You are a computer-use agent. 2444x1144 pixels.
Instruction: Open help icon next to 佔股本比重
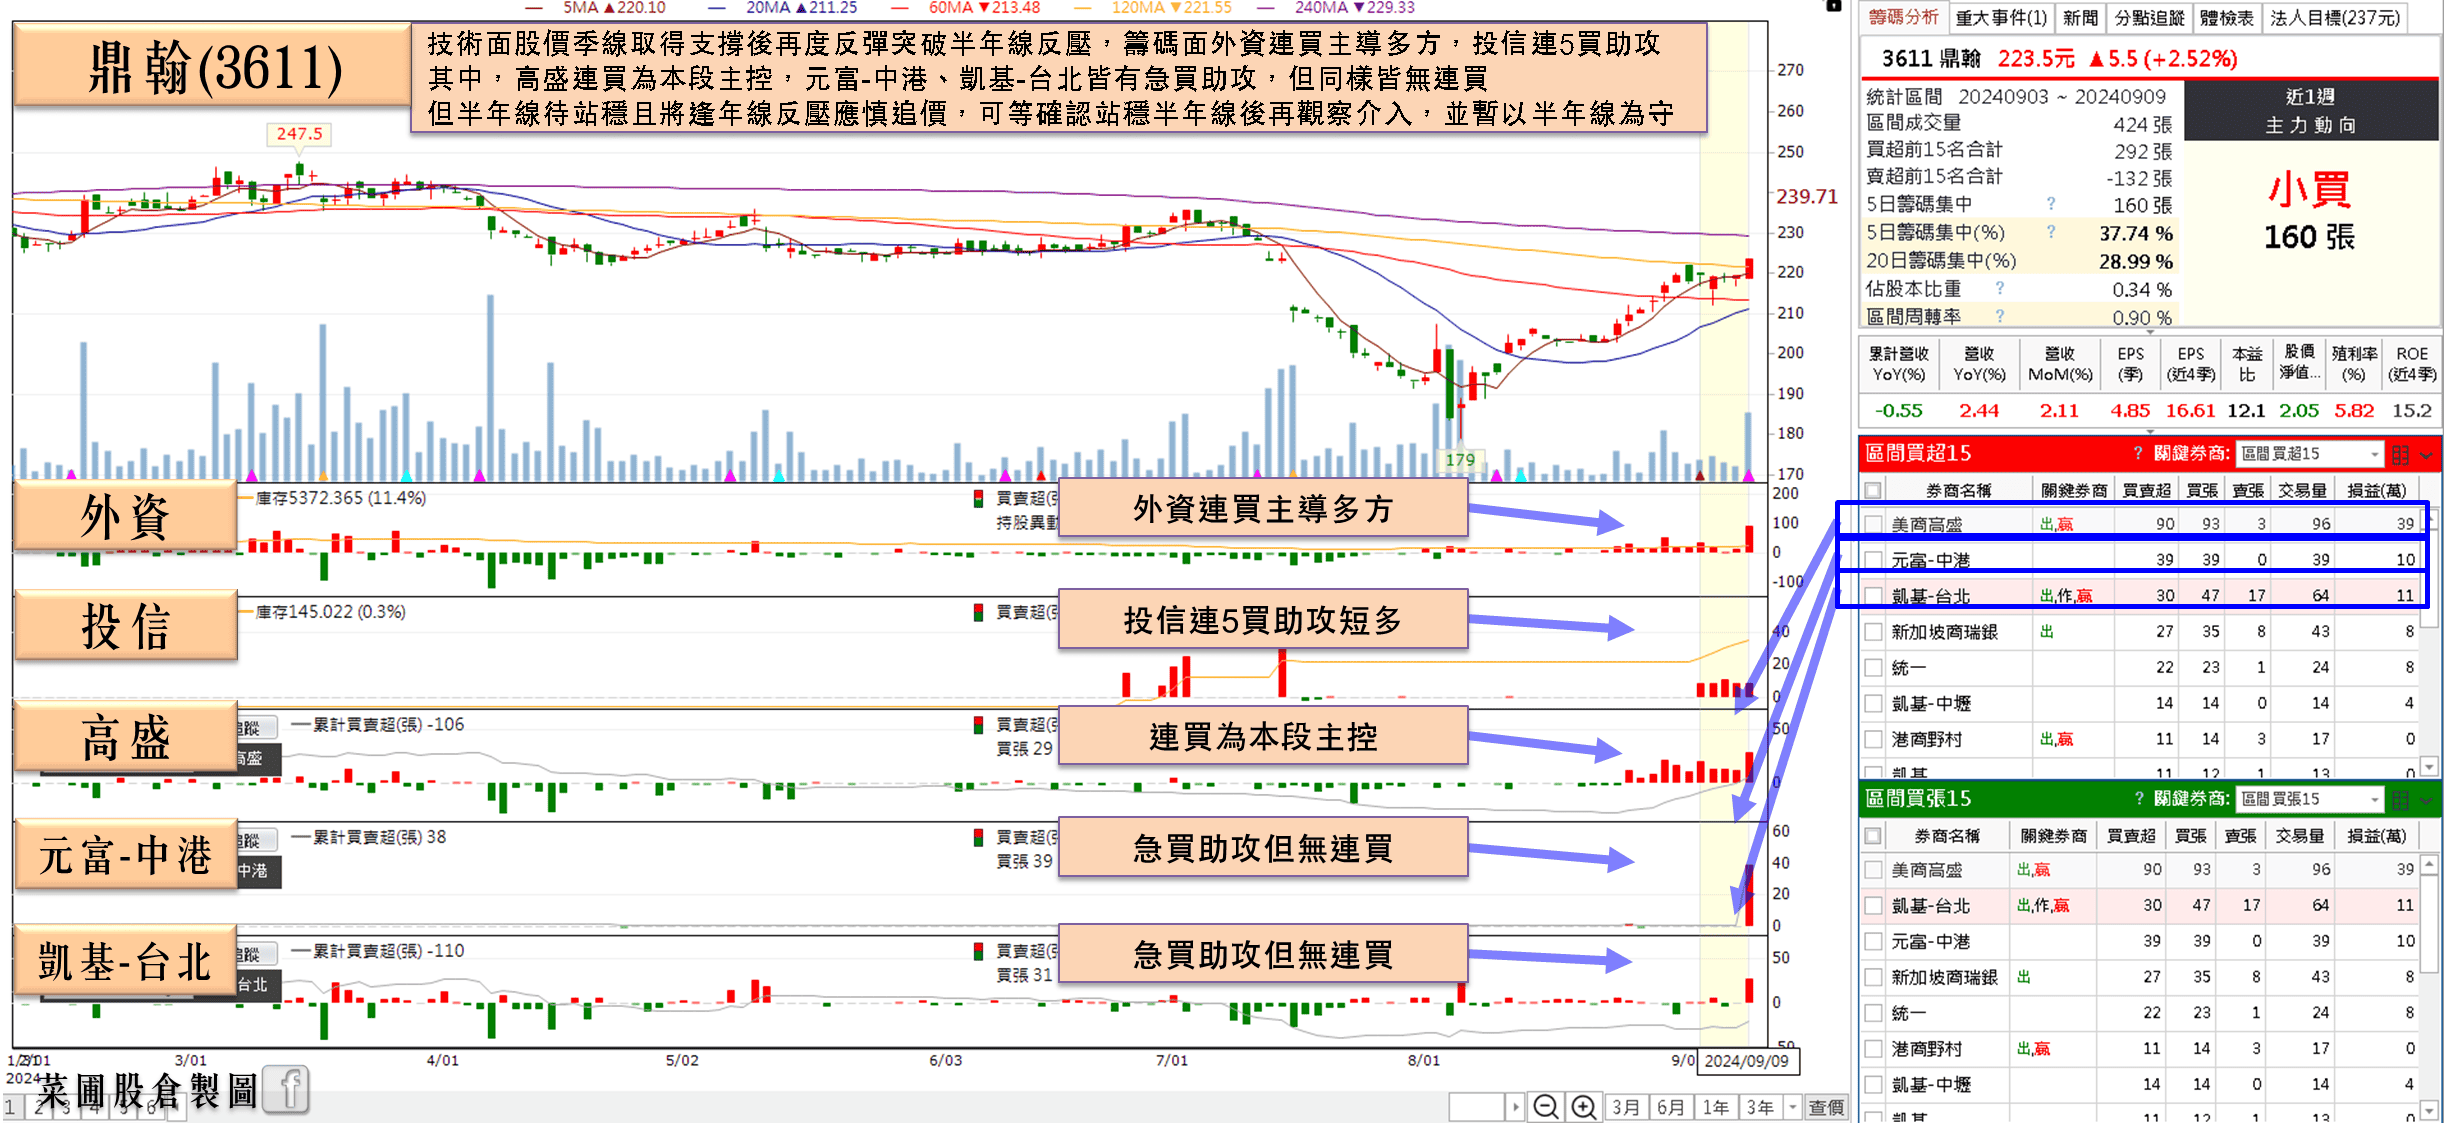tap(2000, 288)
